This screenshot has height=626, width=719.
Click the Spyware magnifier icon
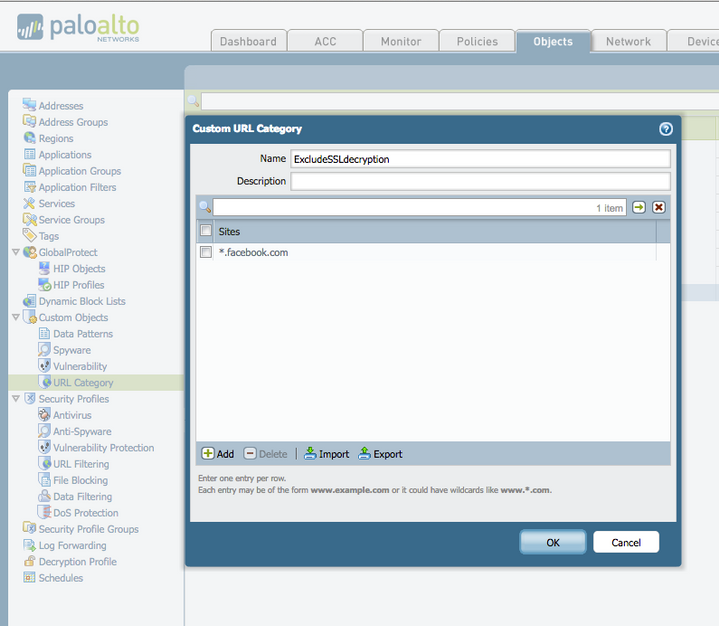pos(44,349)
